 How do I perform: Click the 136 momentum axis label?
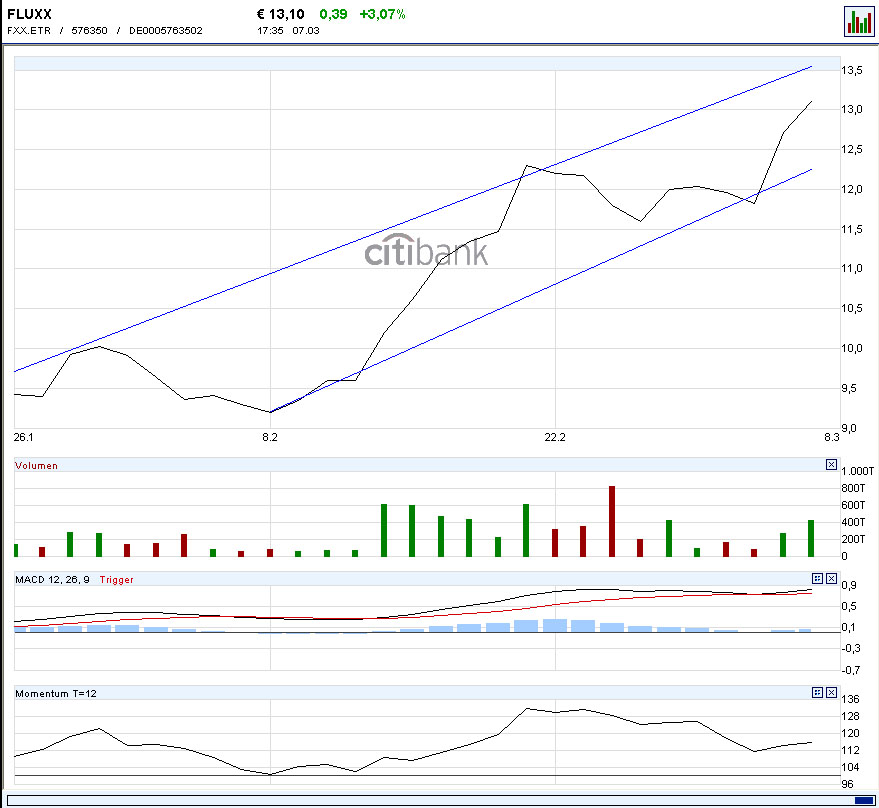click(x=850, y=699)
